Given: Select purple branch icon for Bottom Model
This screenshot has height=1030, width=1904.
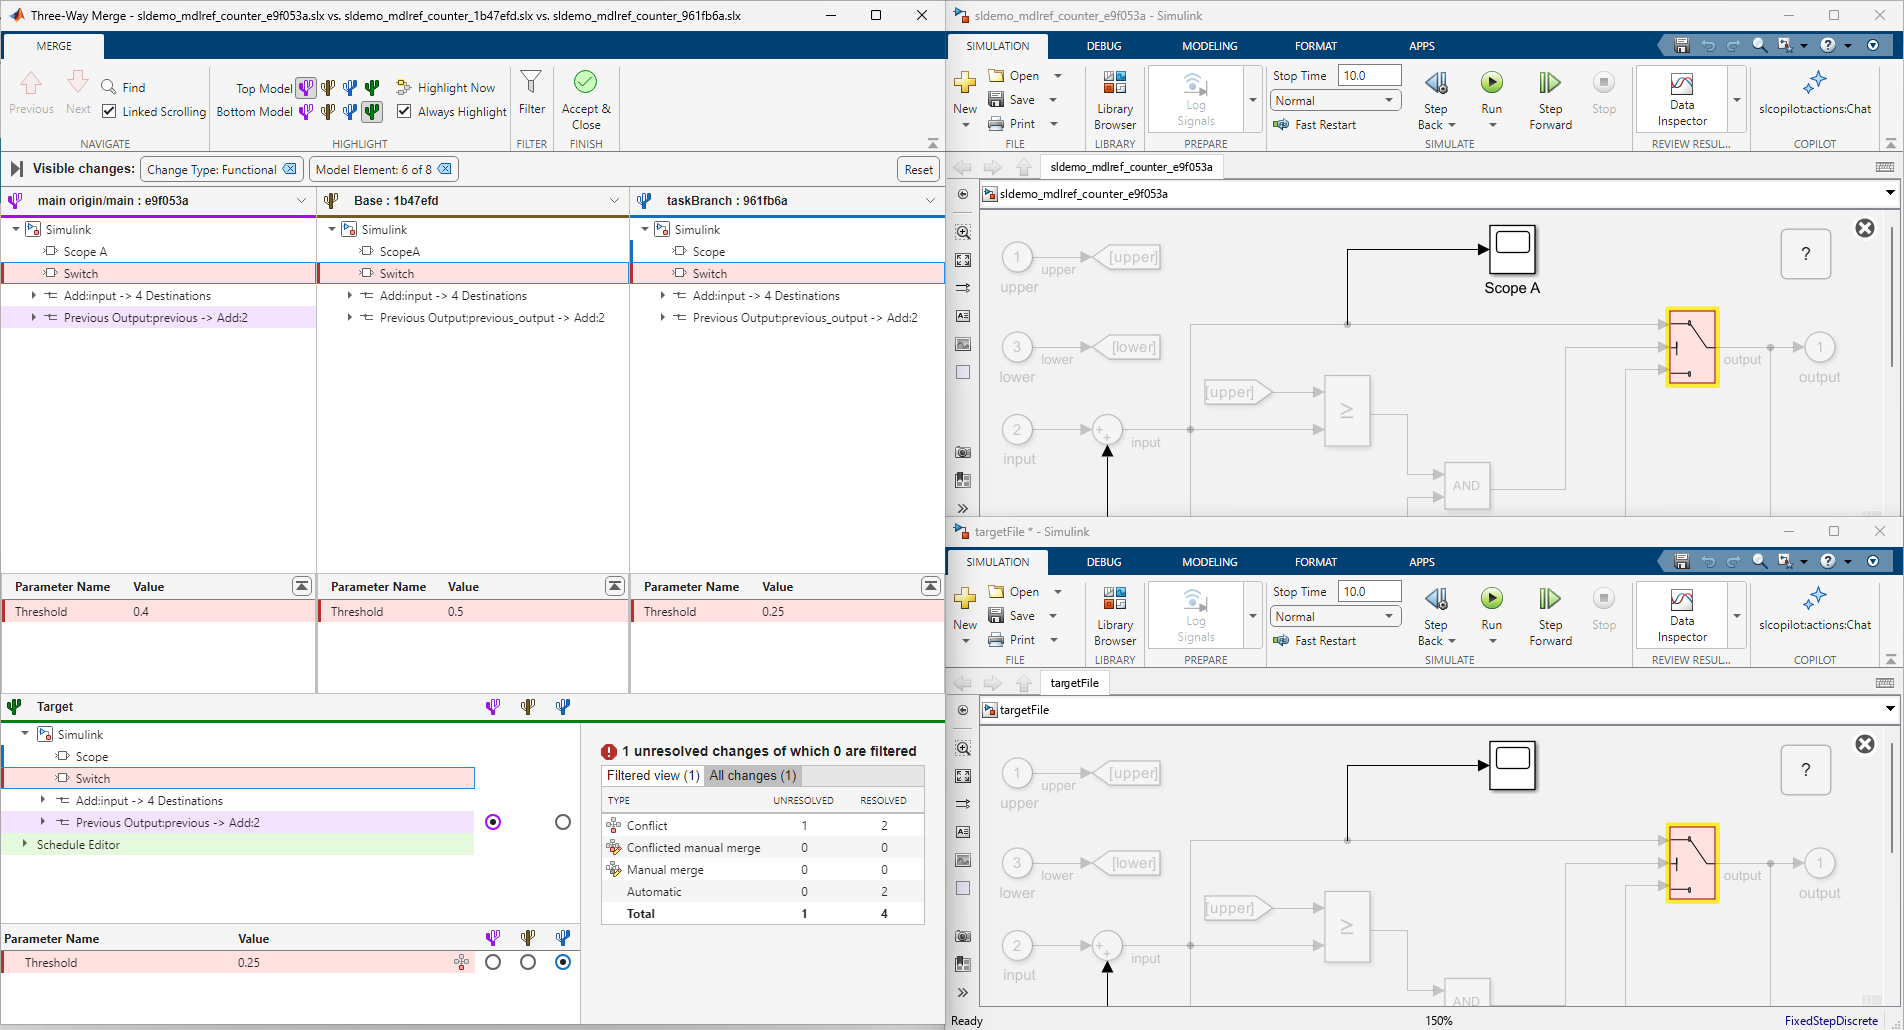Looking at the screenshot, I should click(x=306, y=111).
